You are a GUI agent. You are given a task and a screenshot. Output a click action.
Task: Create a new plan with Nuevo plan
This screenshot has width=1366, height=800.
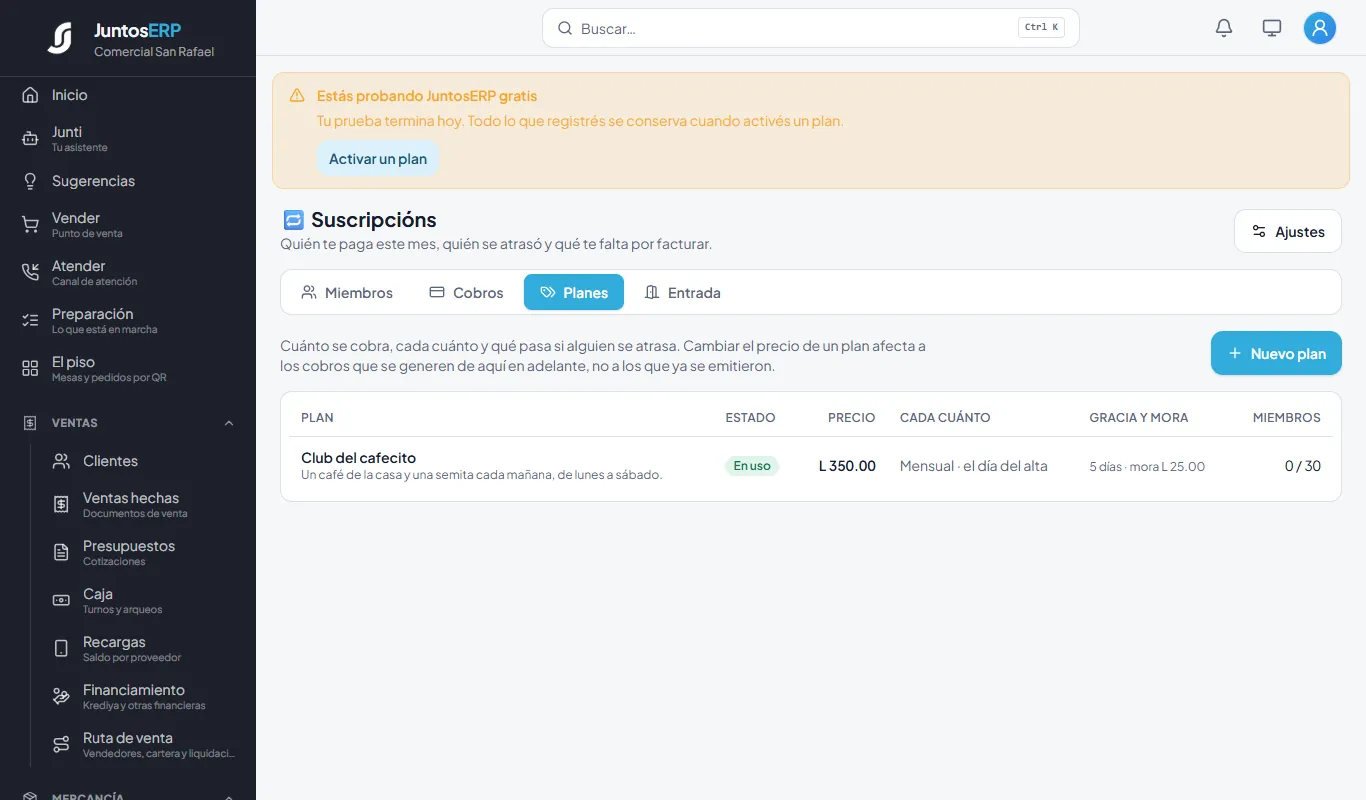1276,353
